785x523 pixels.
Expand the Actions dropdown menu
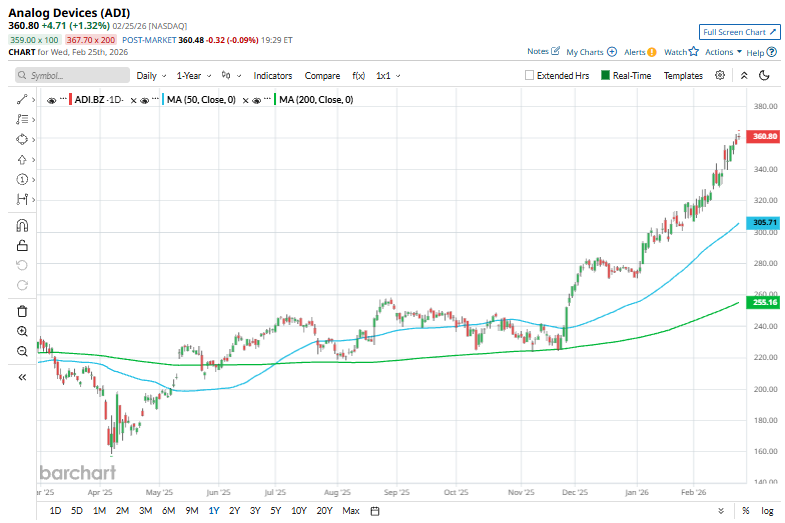723,52
